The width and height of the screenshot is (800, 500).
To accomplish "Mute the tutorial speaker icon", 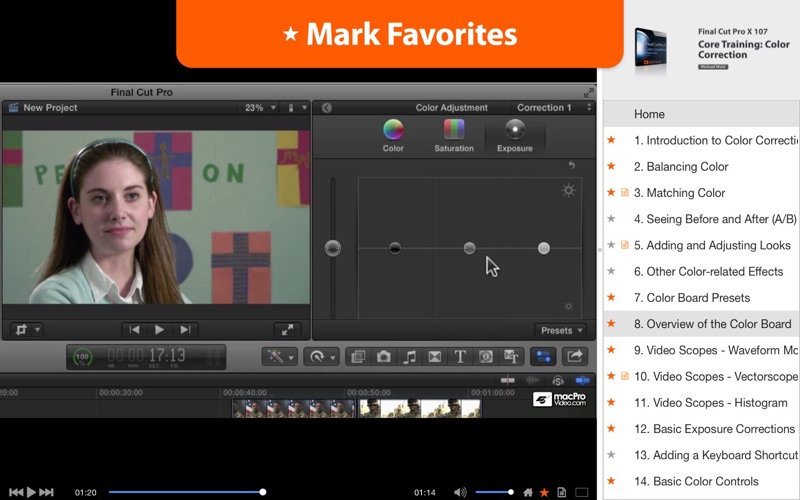I will [460, 492].
